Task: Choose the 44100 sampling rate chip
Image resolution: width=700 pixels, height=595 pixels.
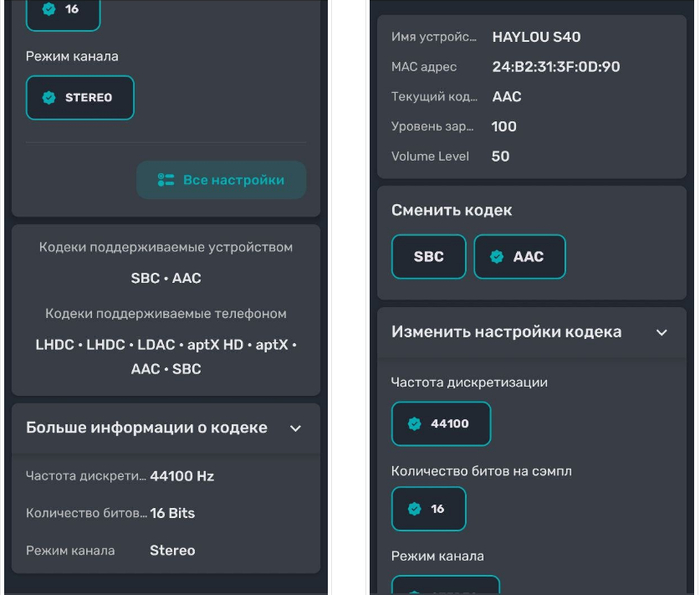Action: 441,424
